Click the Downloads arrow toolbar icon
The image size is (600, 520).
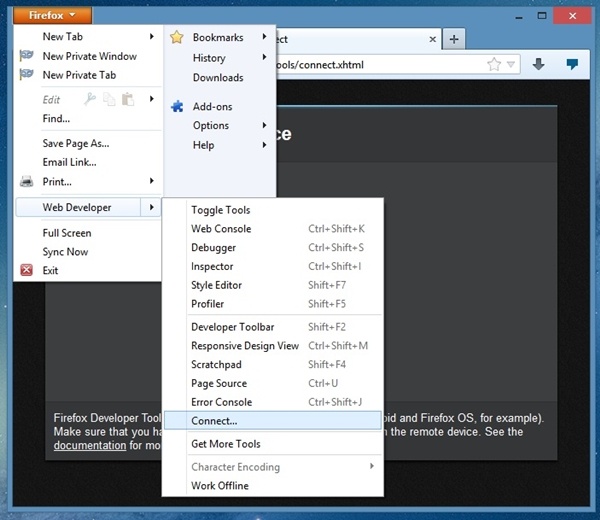pyautogui.click(x=538, y=64)
